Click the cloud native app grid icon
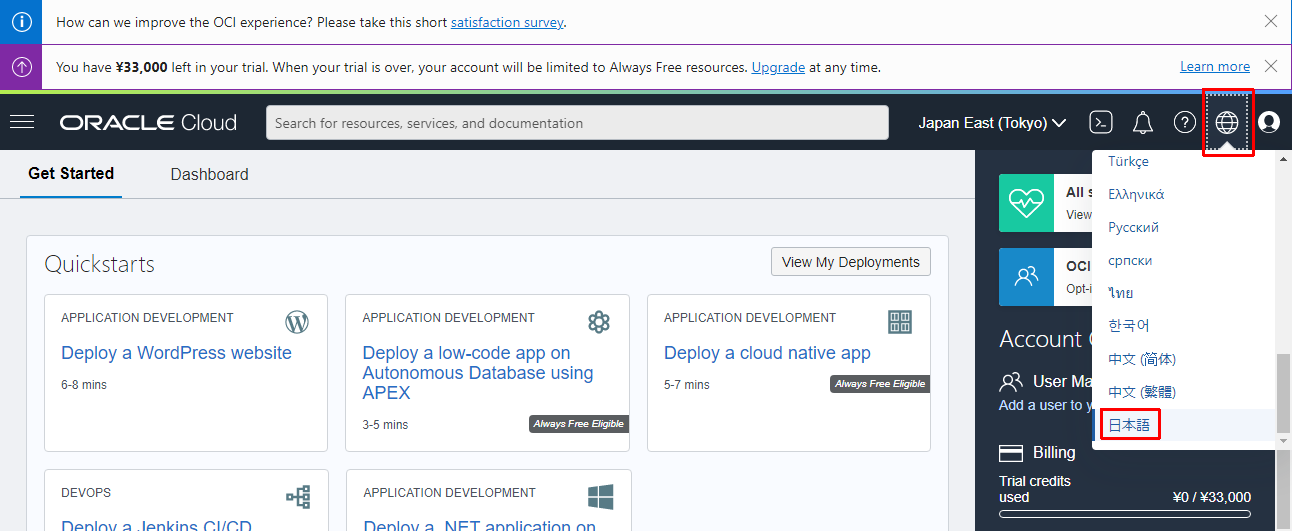 pos(900,322)
